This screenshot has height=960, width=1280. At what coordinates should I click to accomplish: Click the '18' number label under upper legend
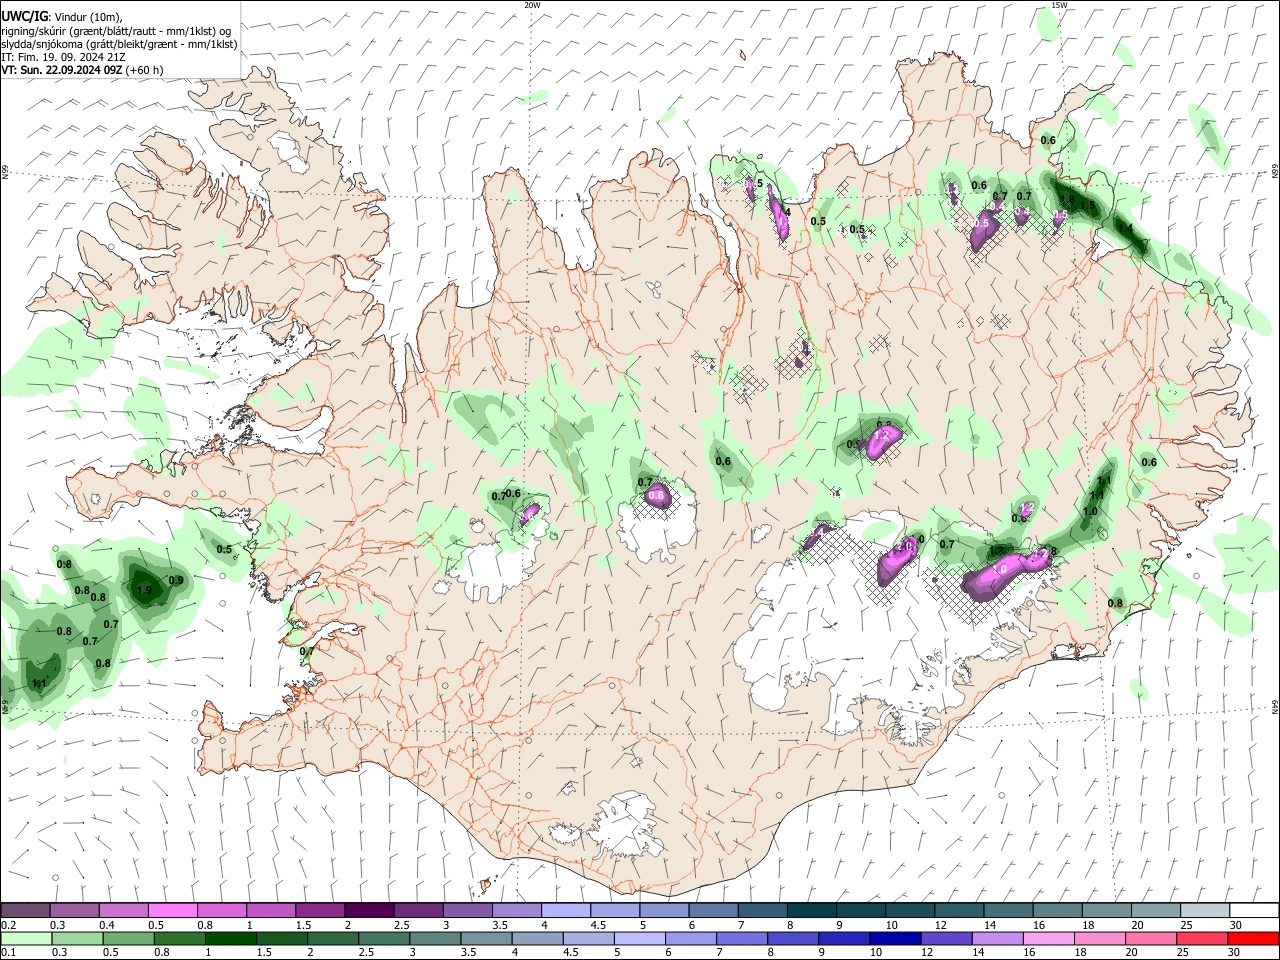point(1087,925)
